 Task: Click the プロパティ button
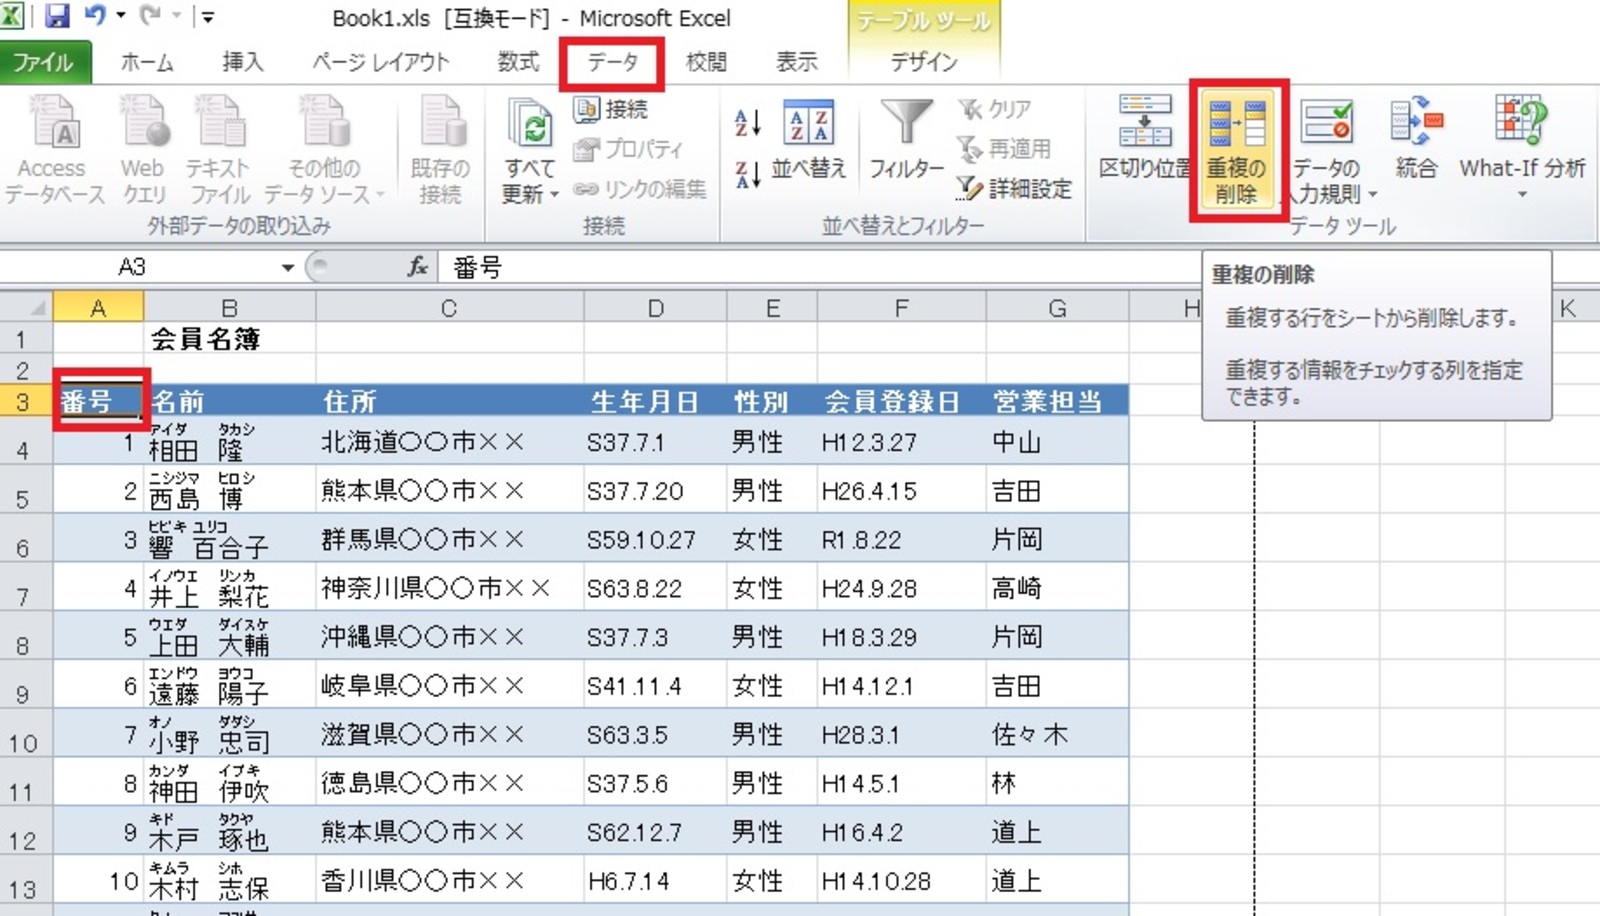[628, 150]
